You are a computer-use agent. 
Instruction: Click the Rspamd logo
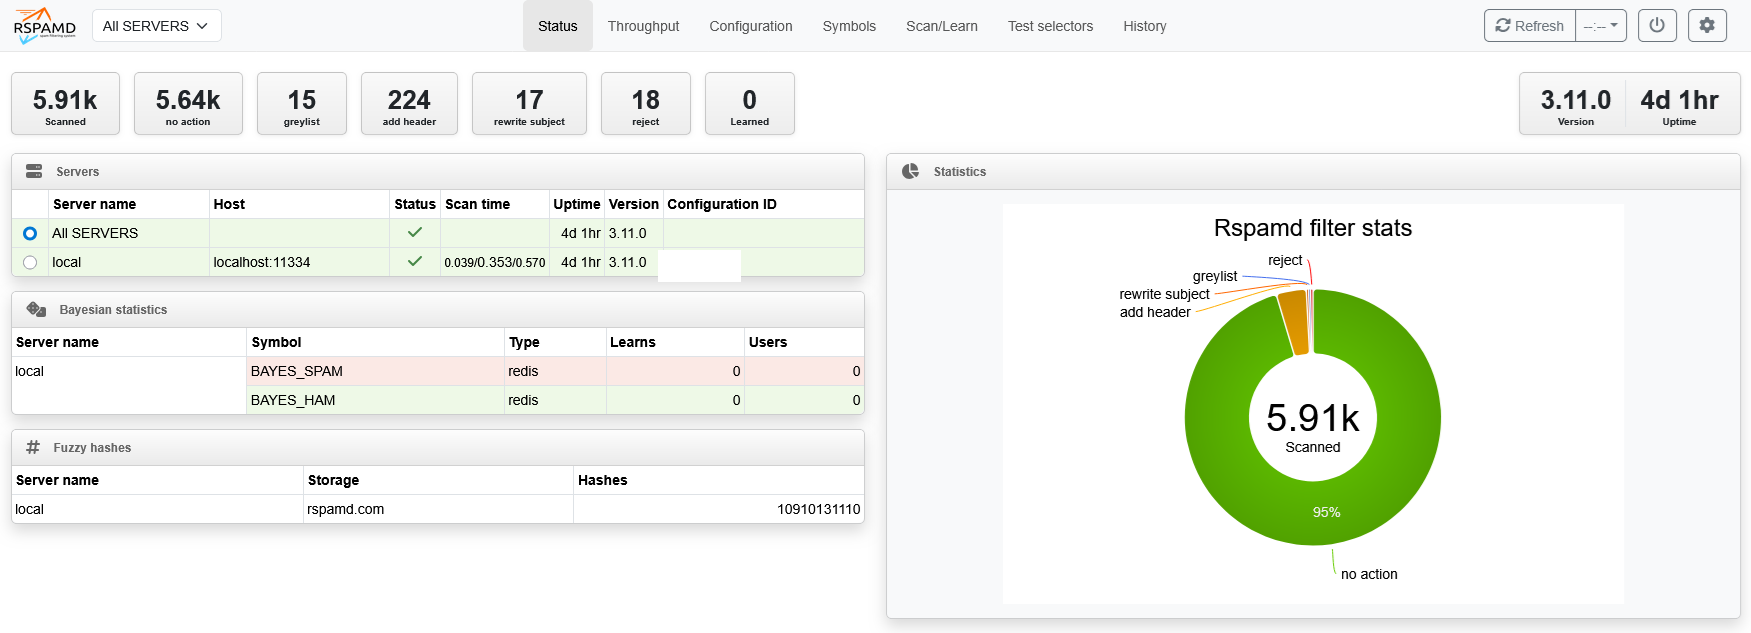tap(45, 25)
